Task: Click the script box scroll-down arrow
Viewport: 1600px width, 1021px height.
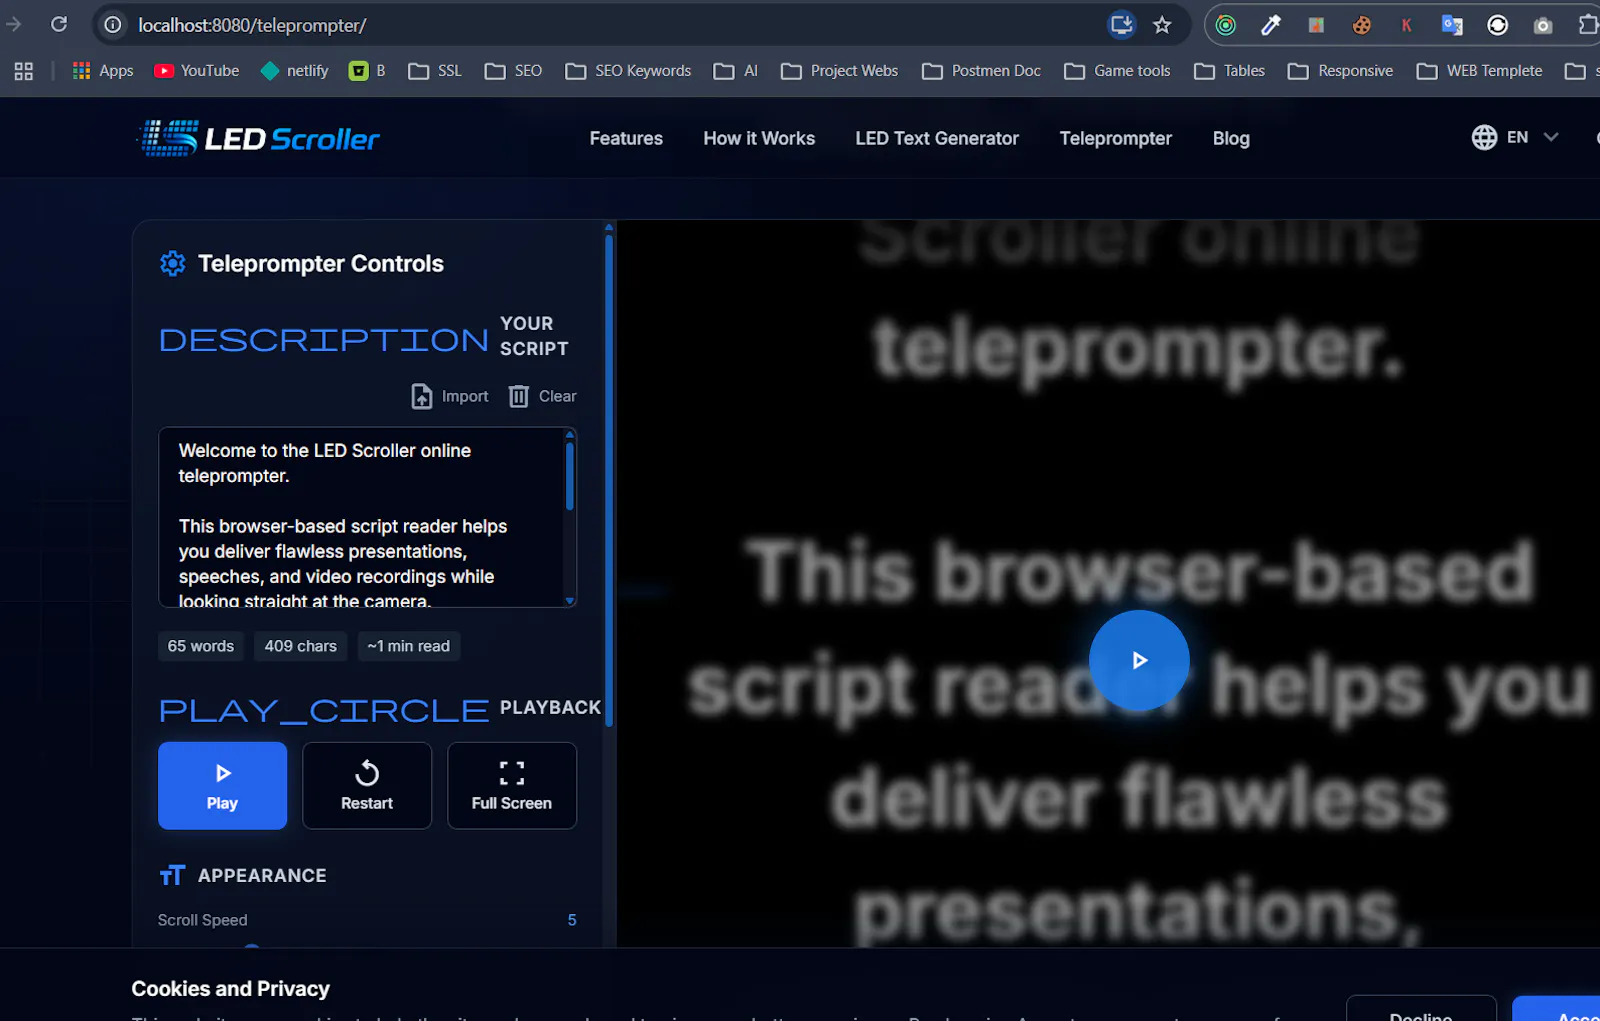Action: point(570,601)
